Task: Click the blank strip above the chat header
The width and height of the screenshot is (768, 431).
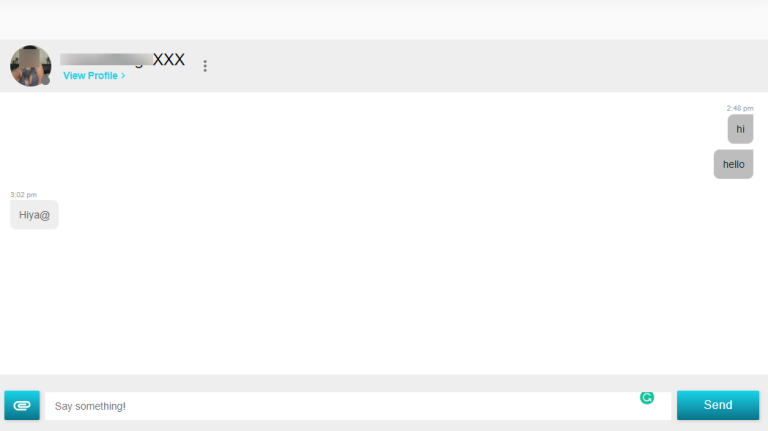Action: point(384,20)
